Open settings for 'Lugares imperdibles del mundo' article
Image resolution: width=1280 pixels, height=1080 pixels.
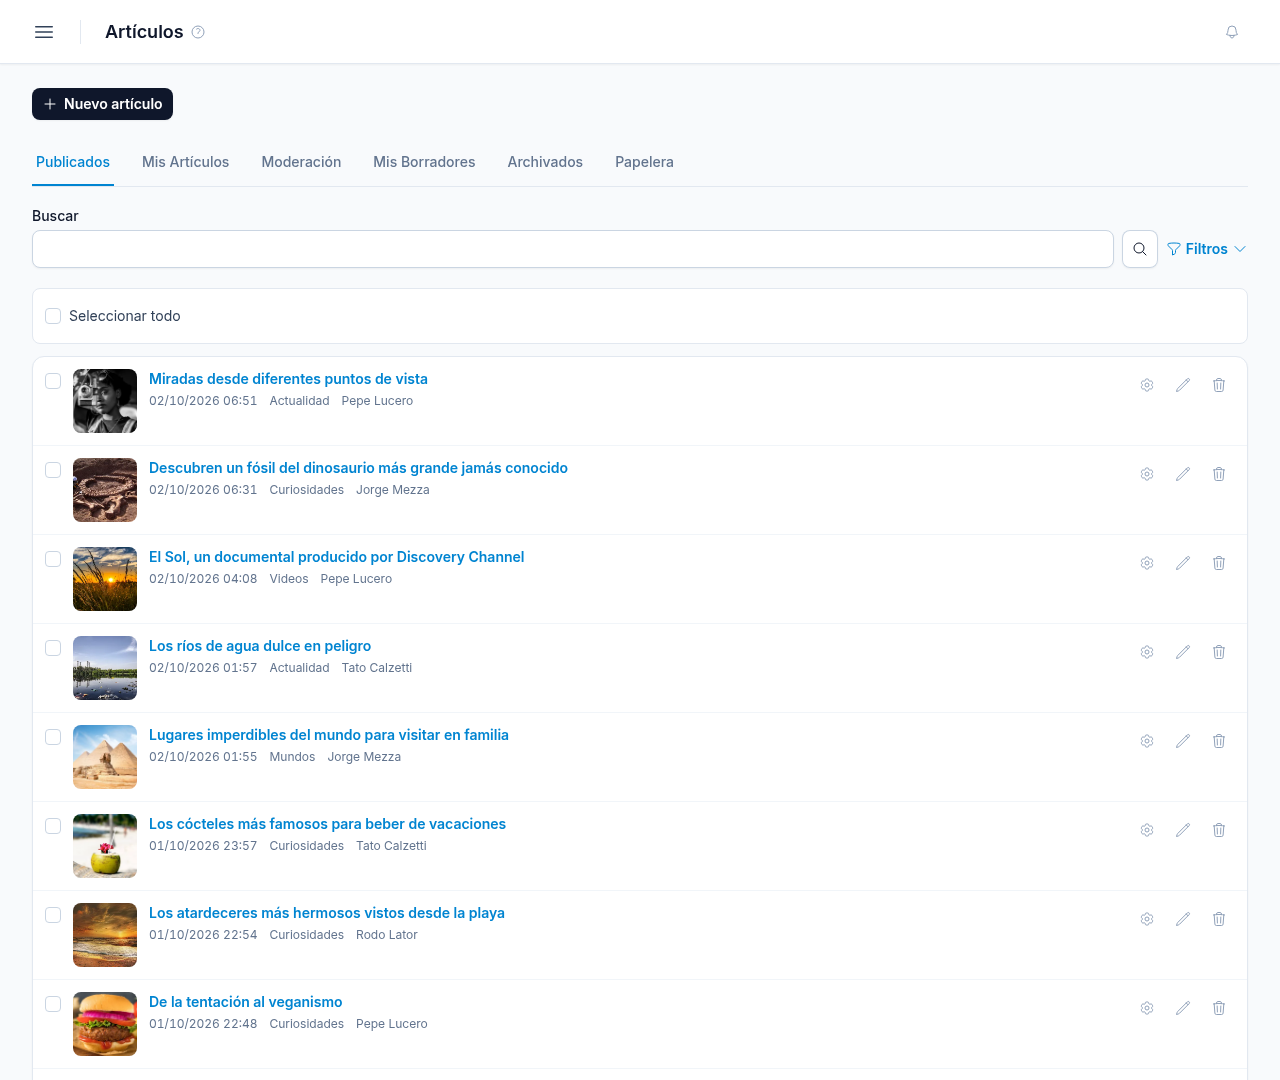1147,741
